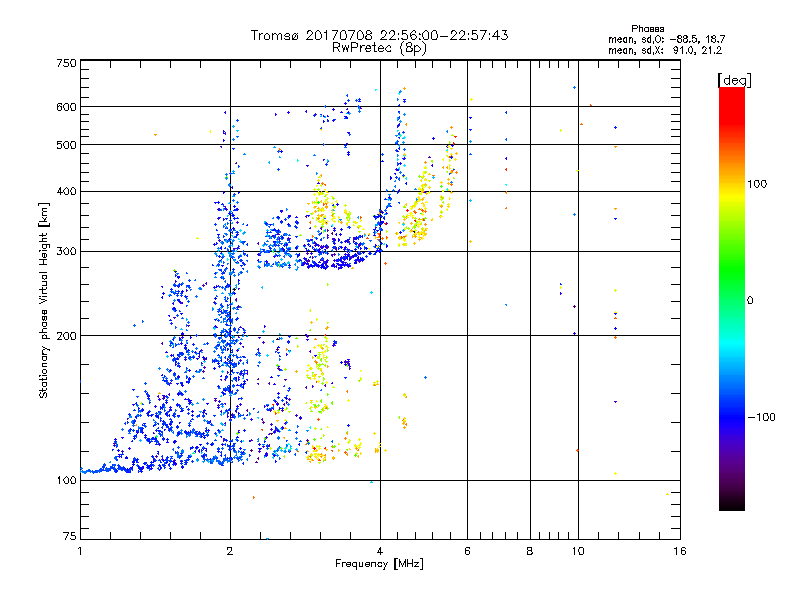Click the '200' y-axis tick label
The height and width of the screenshot is (600, 800).
(66, 336)
